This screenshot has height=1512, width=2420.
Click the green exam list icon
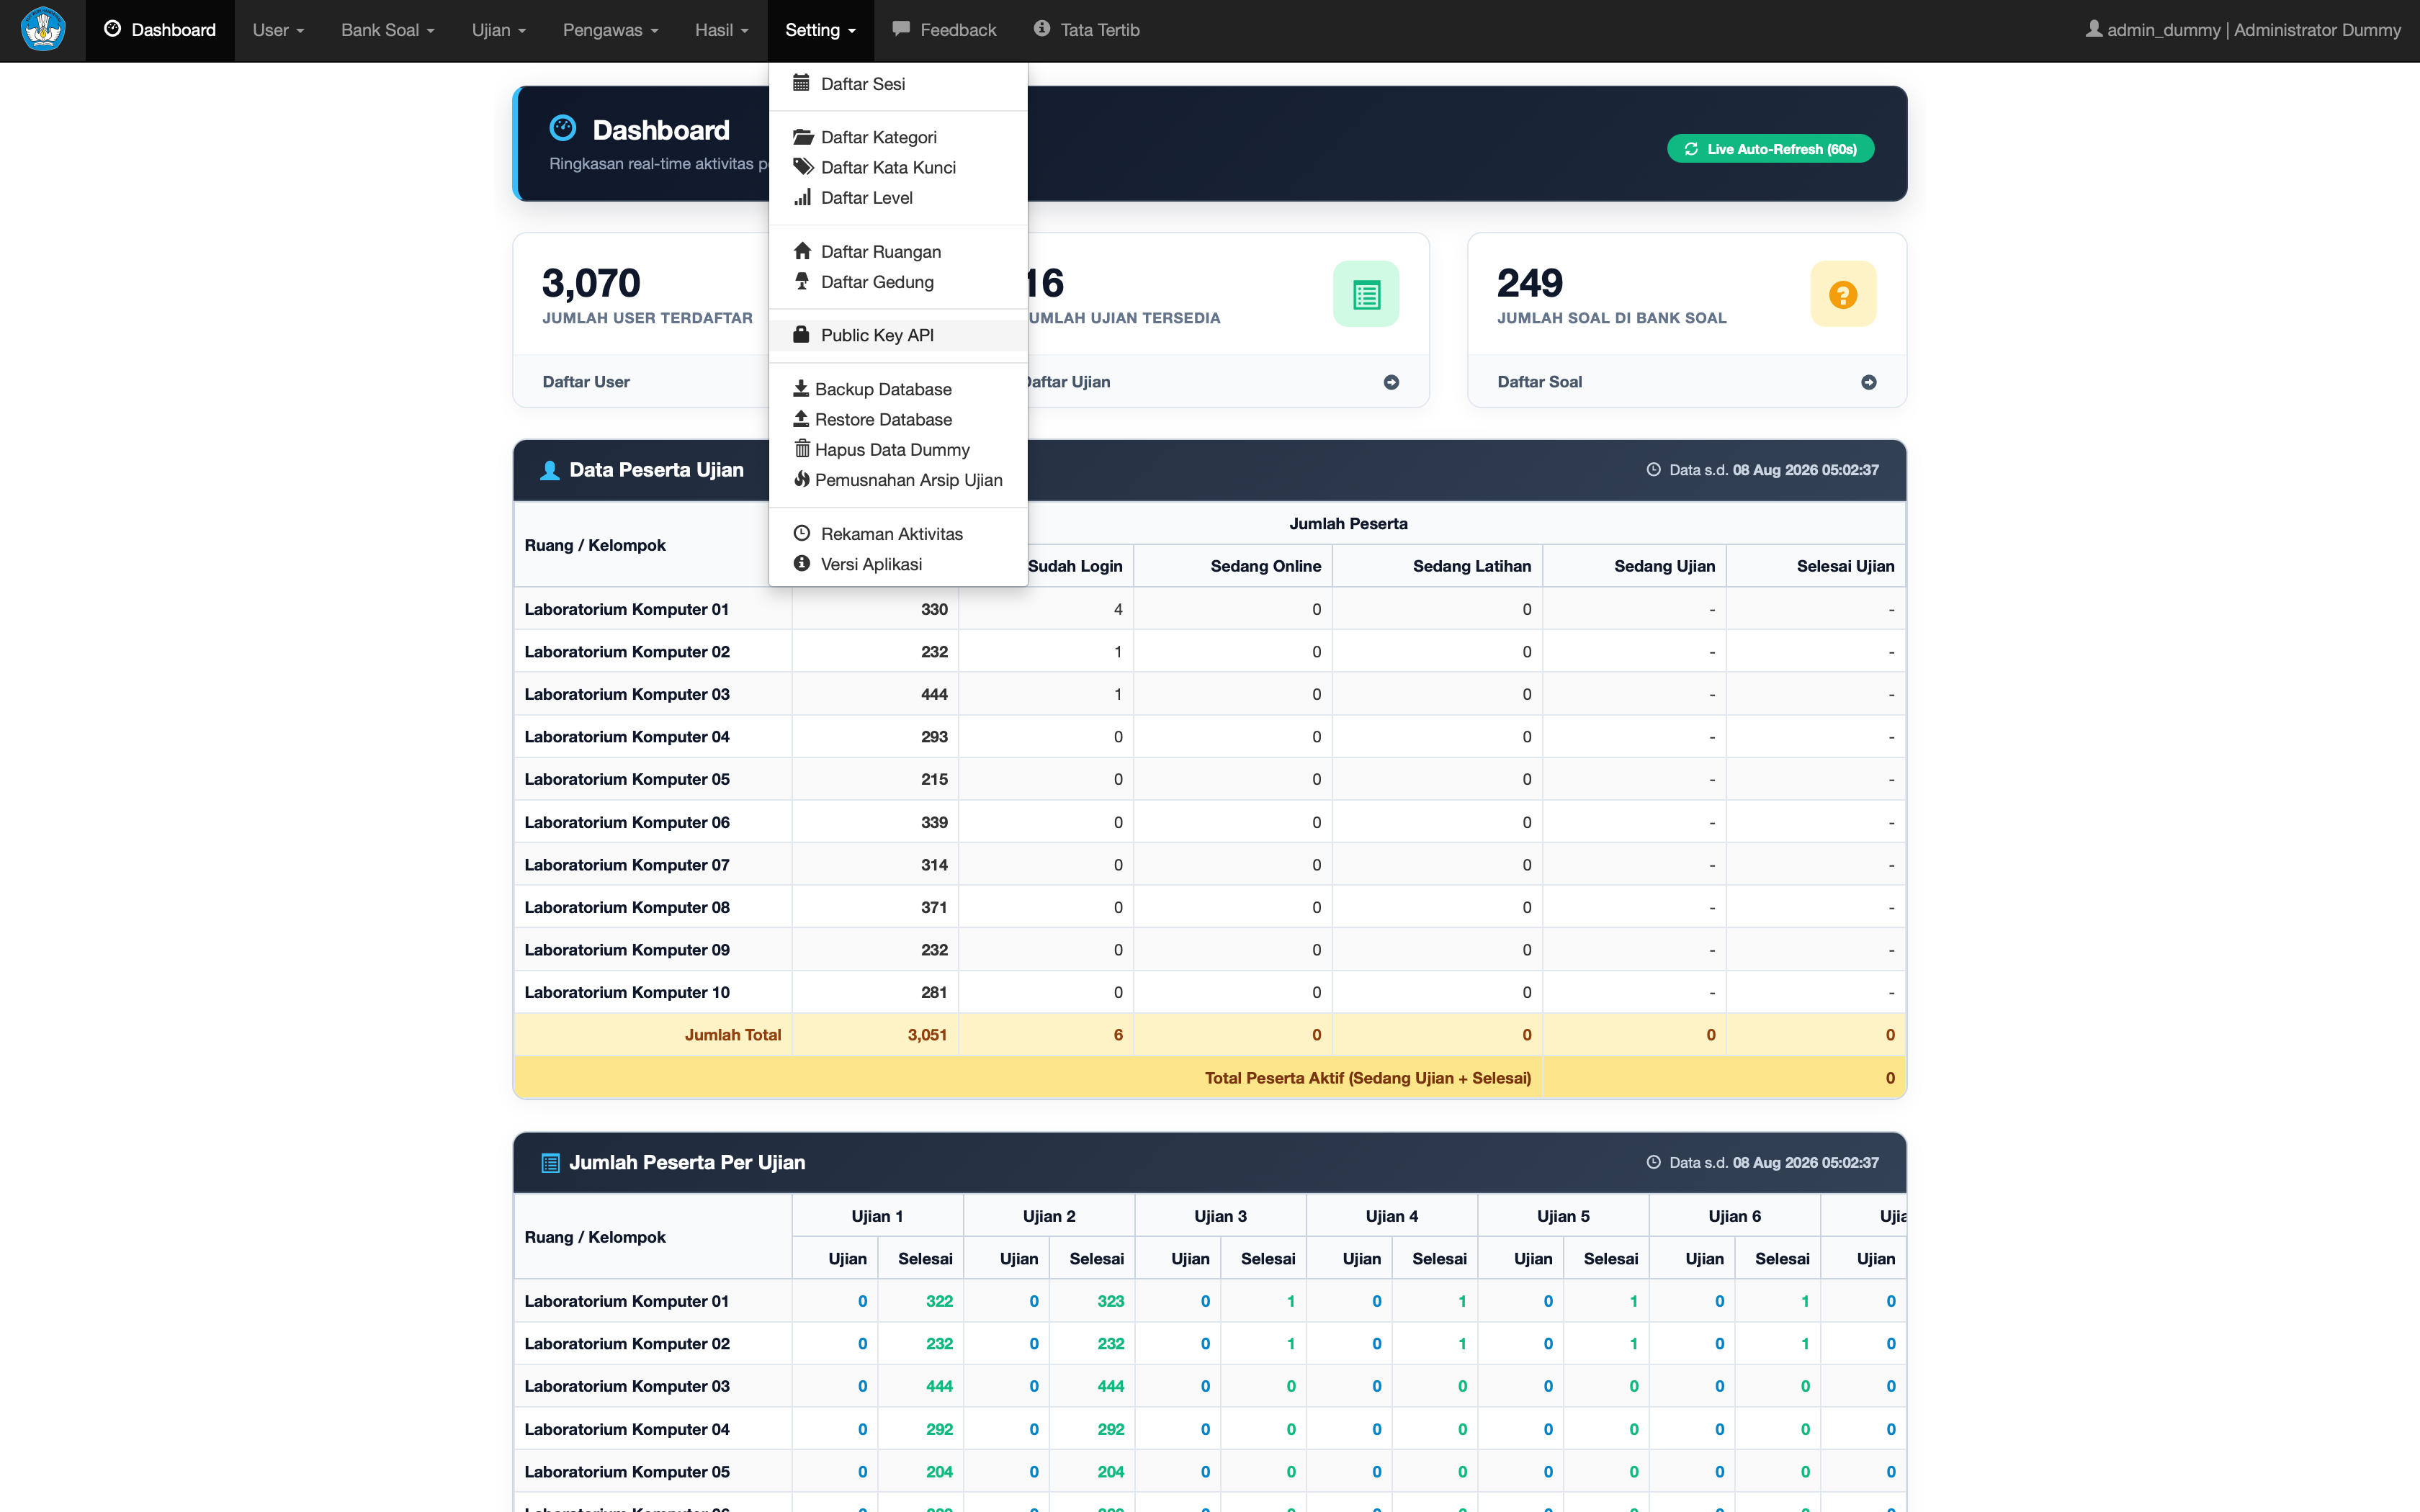(x=1365, y=295)
